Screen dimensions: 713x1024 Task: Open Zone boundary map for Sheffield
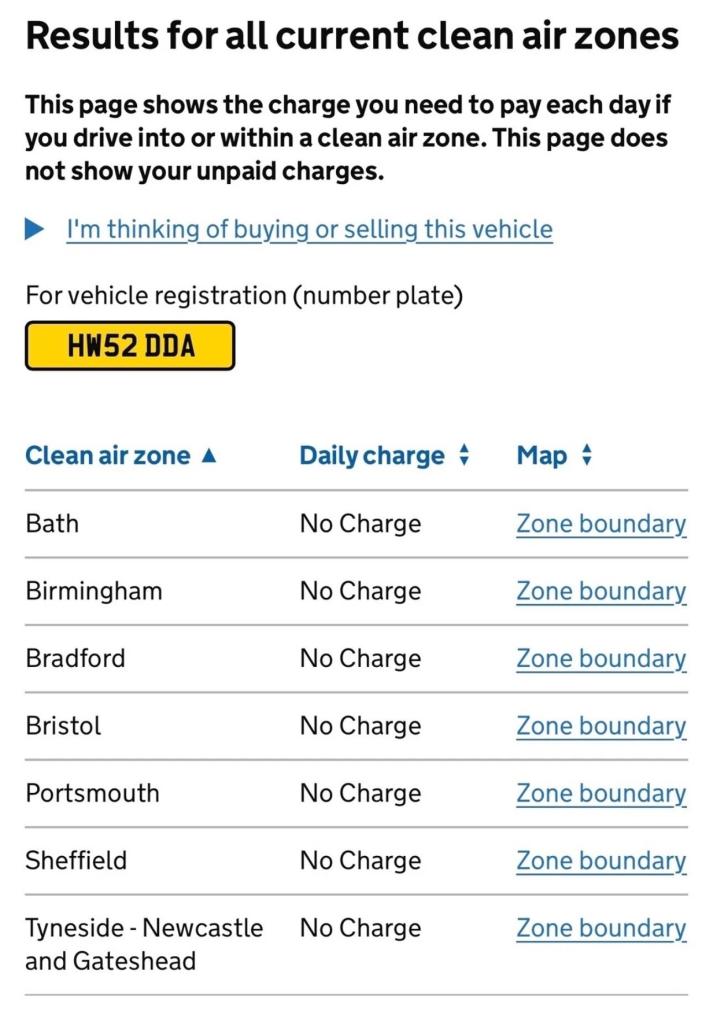tap(601, 861)
